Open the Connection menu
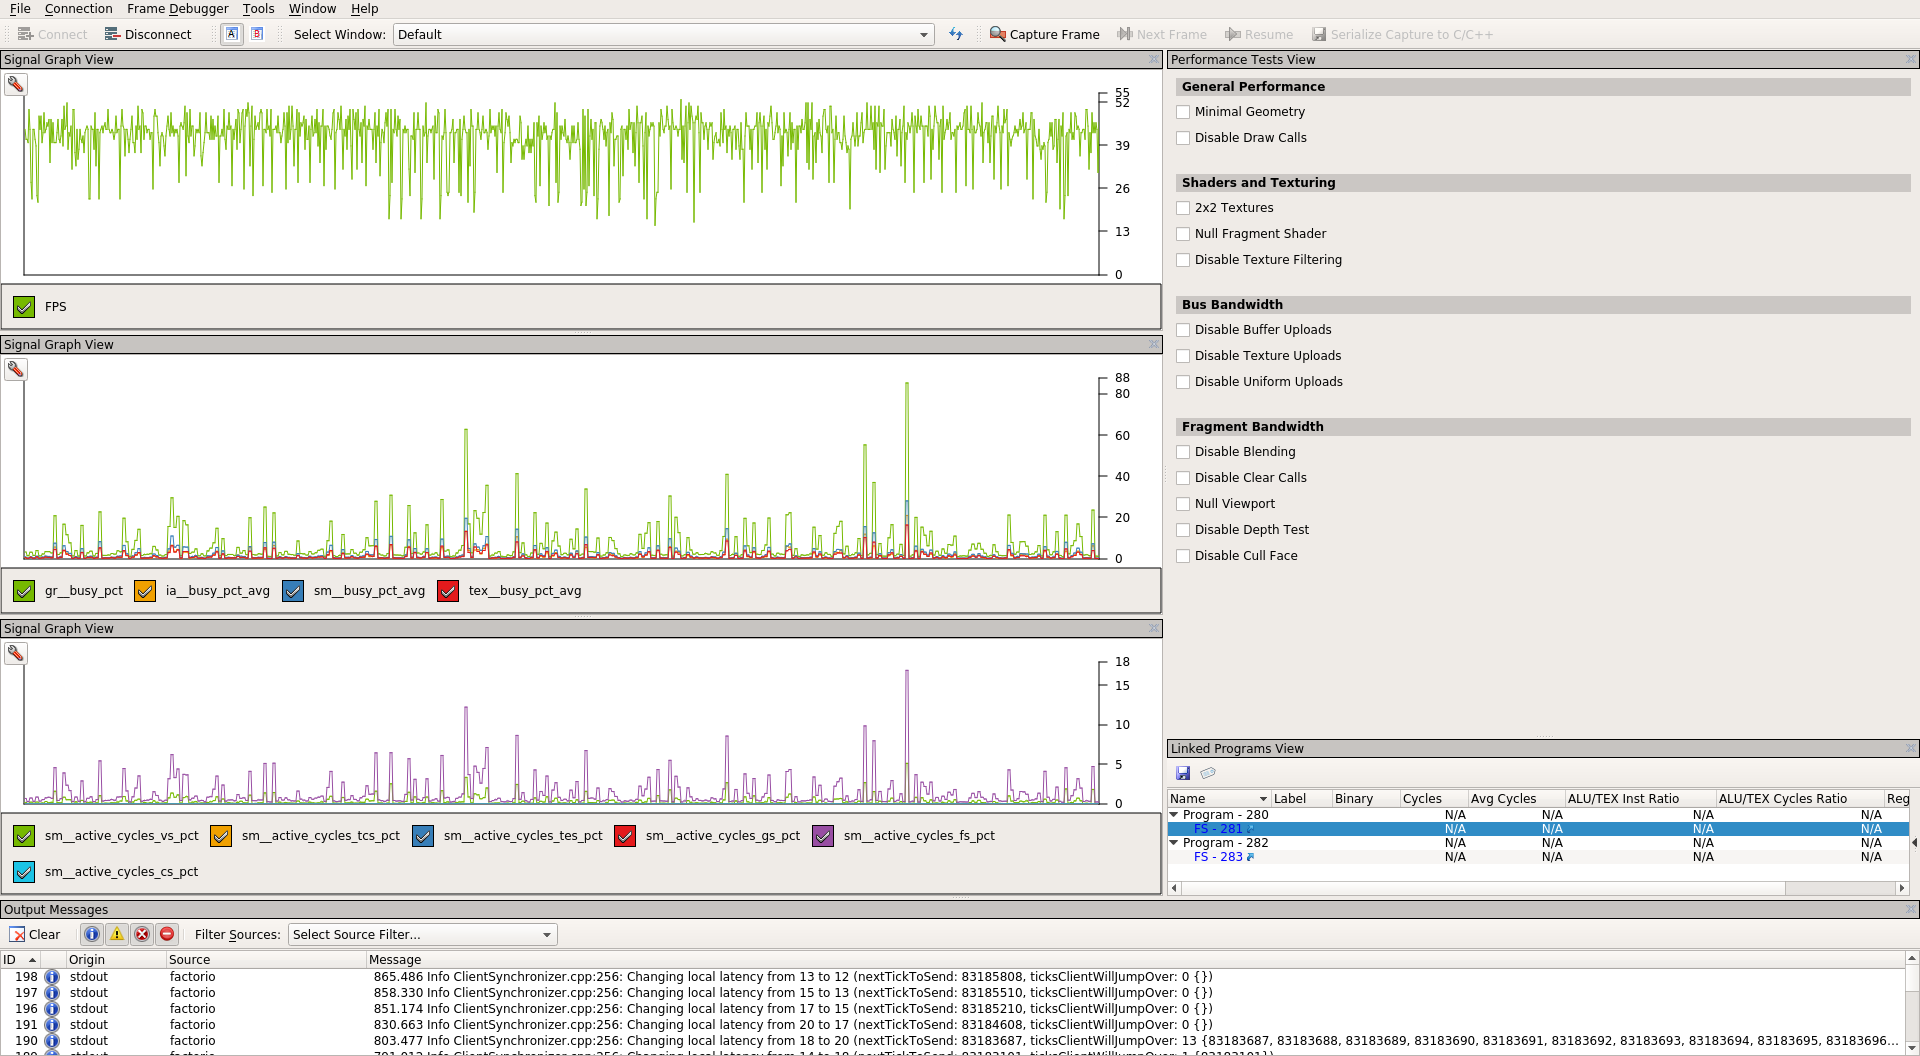Screen dimensions: 1920x1056 pyautogui.click(x=78, y=8)
